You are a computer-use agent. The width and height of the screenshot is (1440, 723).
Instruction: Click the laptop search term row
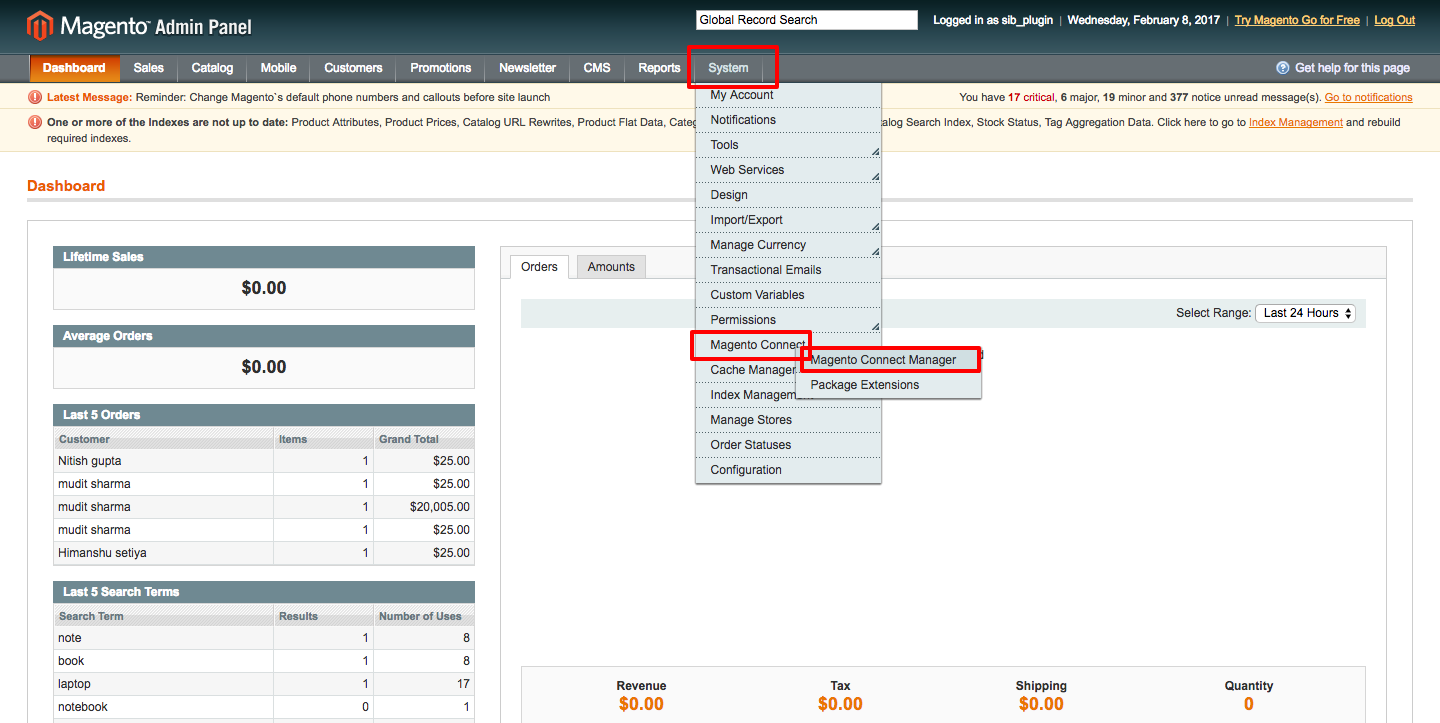[264, 684]
